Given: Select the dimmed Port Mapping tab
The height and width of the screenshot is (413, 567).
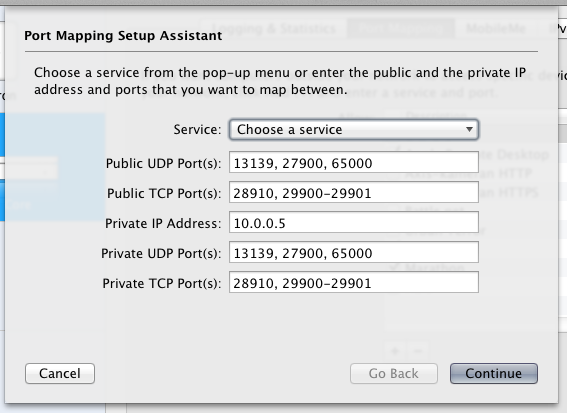Looking at the screenshot, I should (x=401, y=28).
